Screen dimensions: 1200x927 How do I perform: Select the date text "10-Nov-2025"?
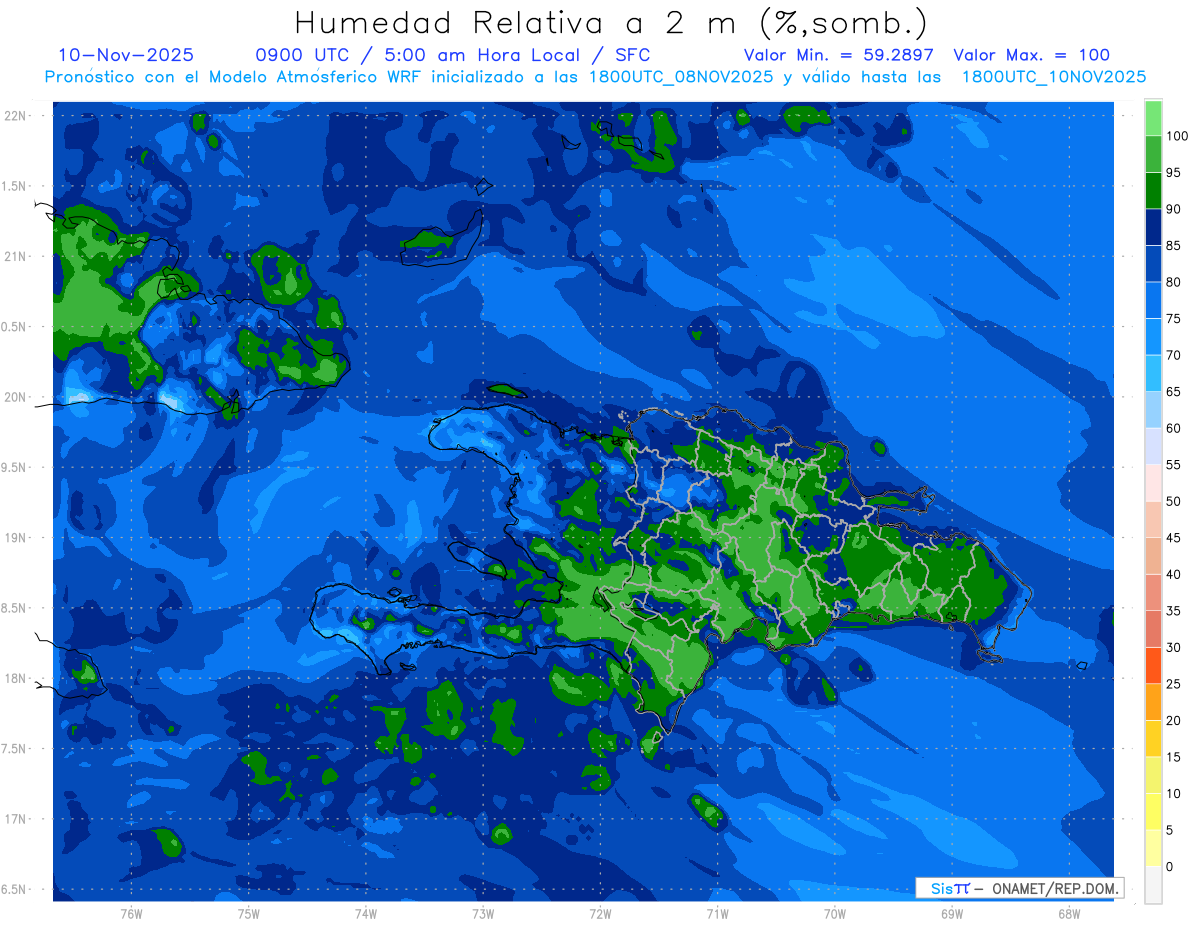126,55
